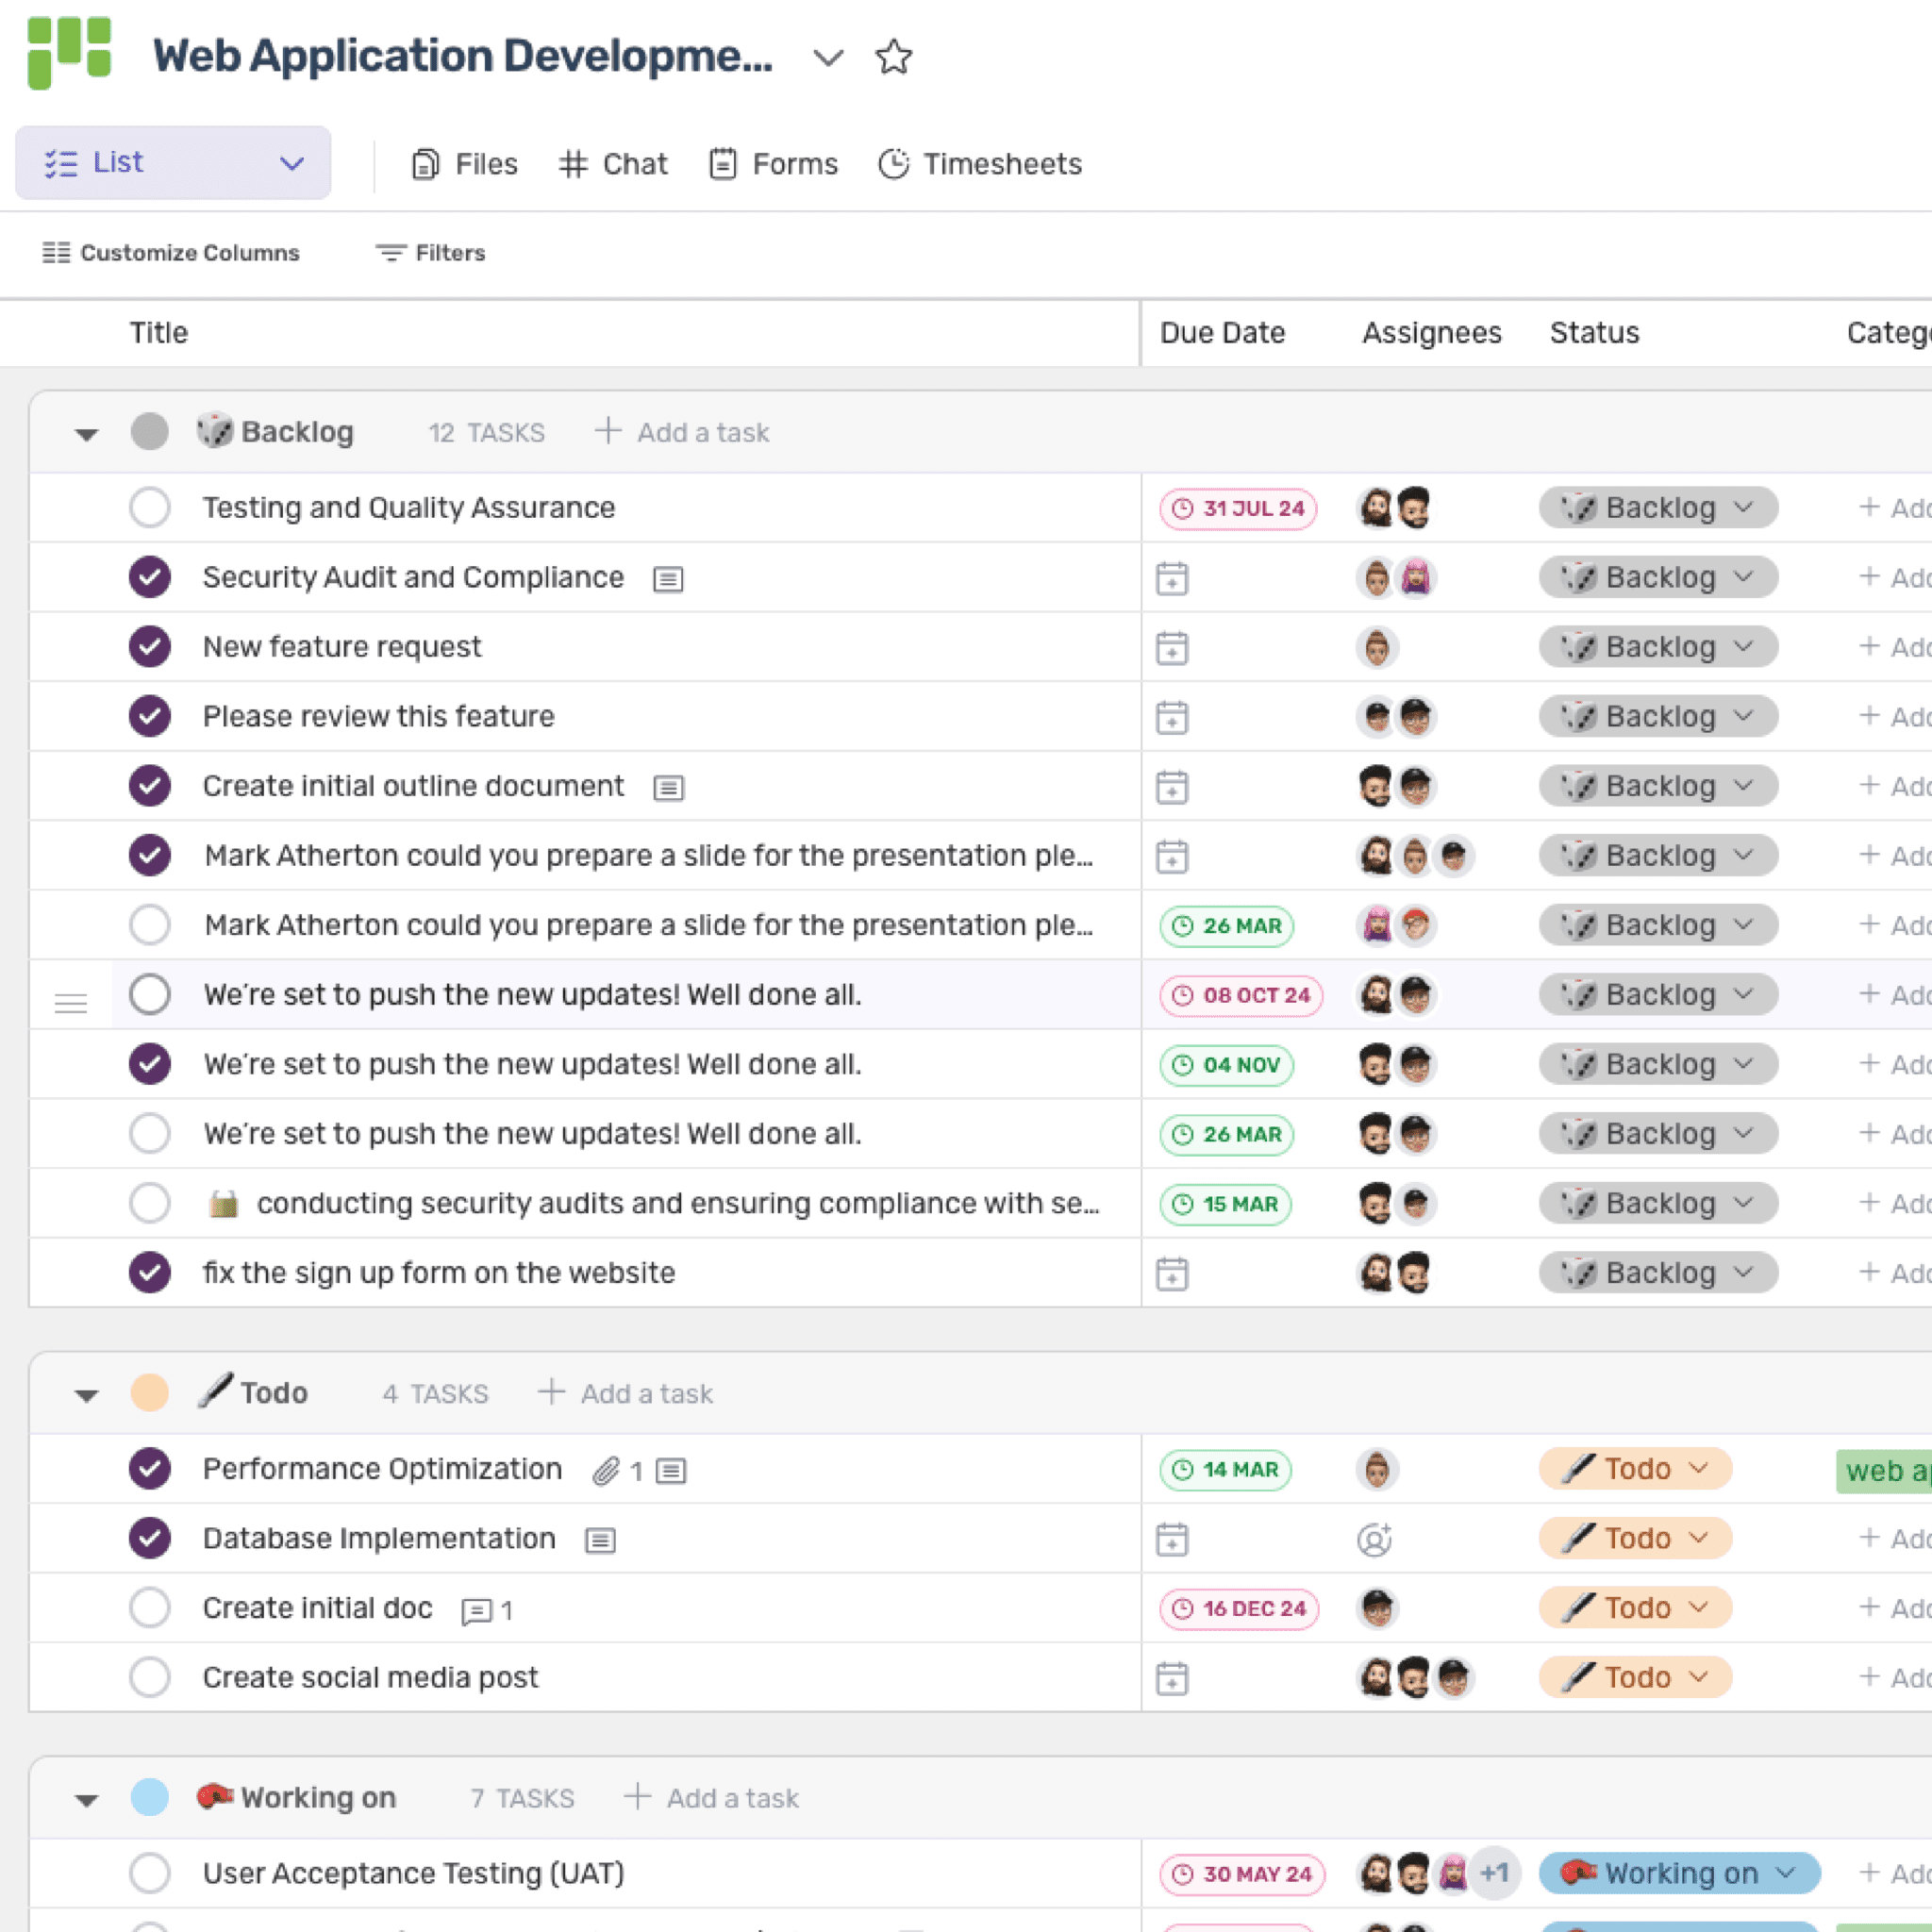Collapse the Backlog group

[x=86, y=432]
